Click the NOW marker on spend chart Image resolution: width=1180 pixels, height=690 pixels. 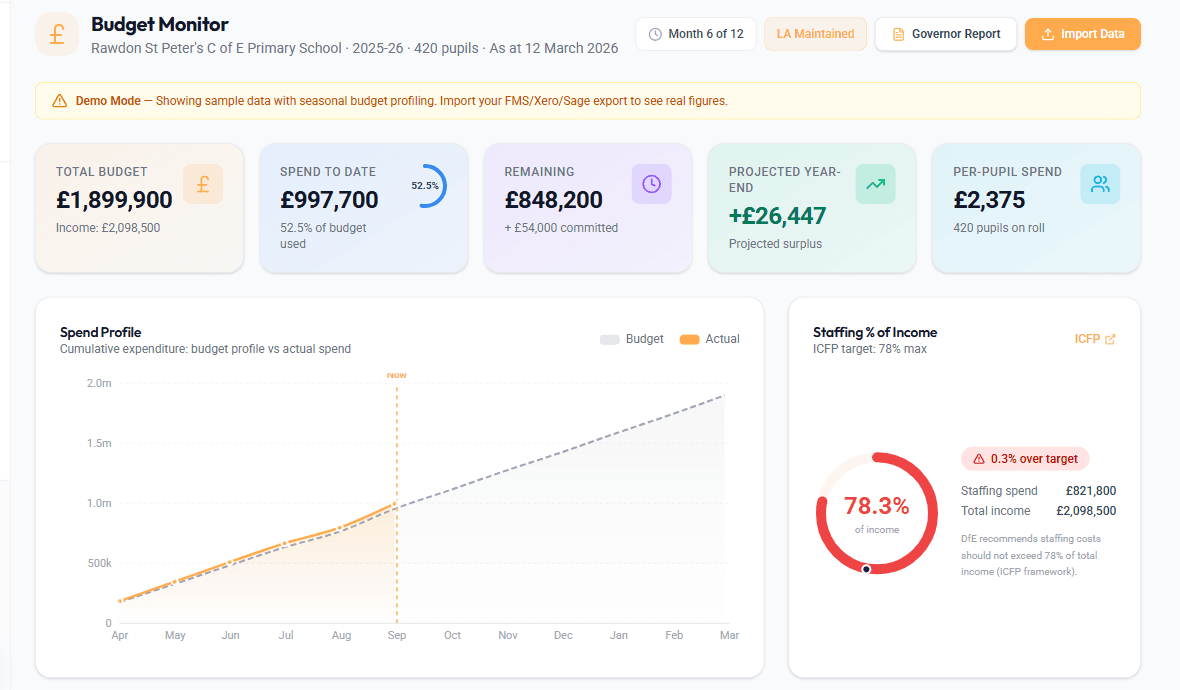click(397, 375)
